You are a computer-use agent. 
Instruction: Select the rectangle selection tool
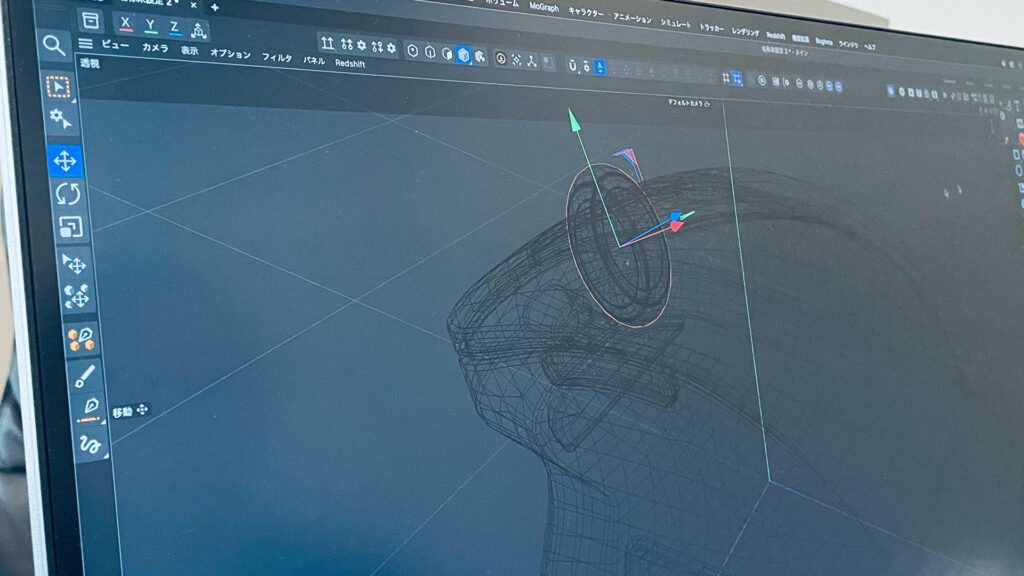[x=58, y=86]
